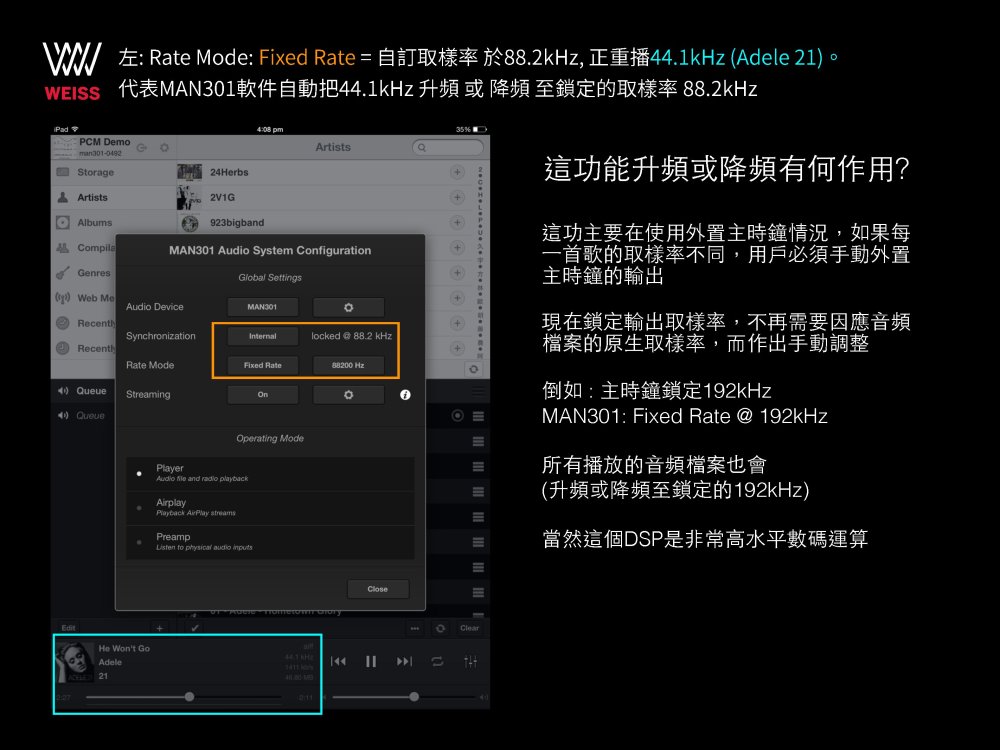Select the 88200 Hz rate button
This screenshot has height=750, width=1000.
[x=348, y=365]
